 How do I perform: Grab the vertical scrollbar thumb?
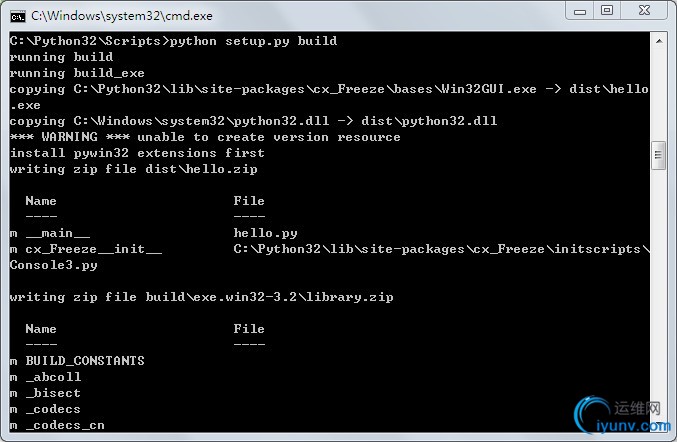coord(658,155)
